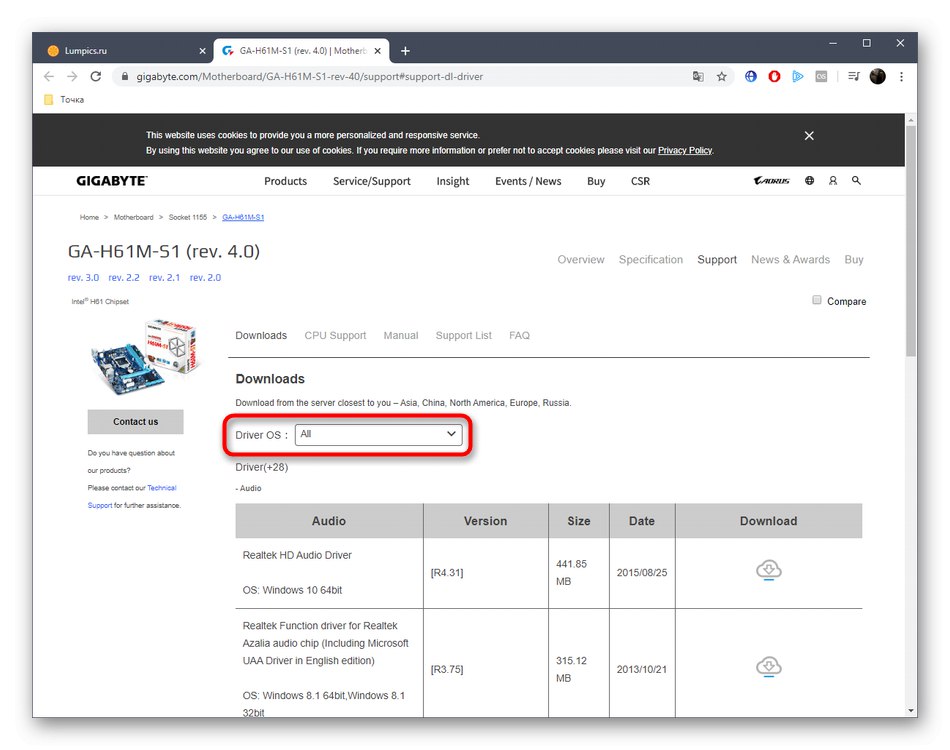Click the motherboard product image
This screenshot has height=750, width=950.
[x=145, y=357]
